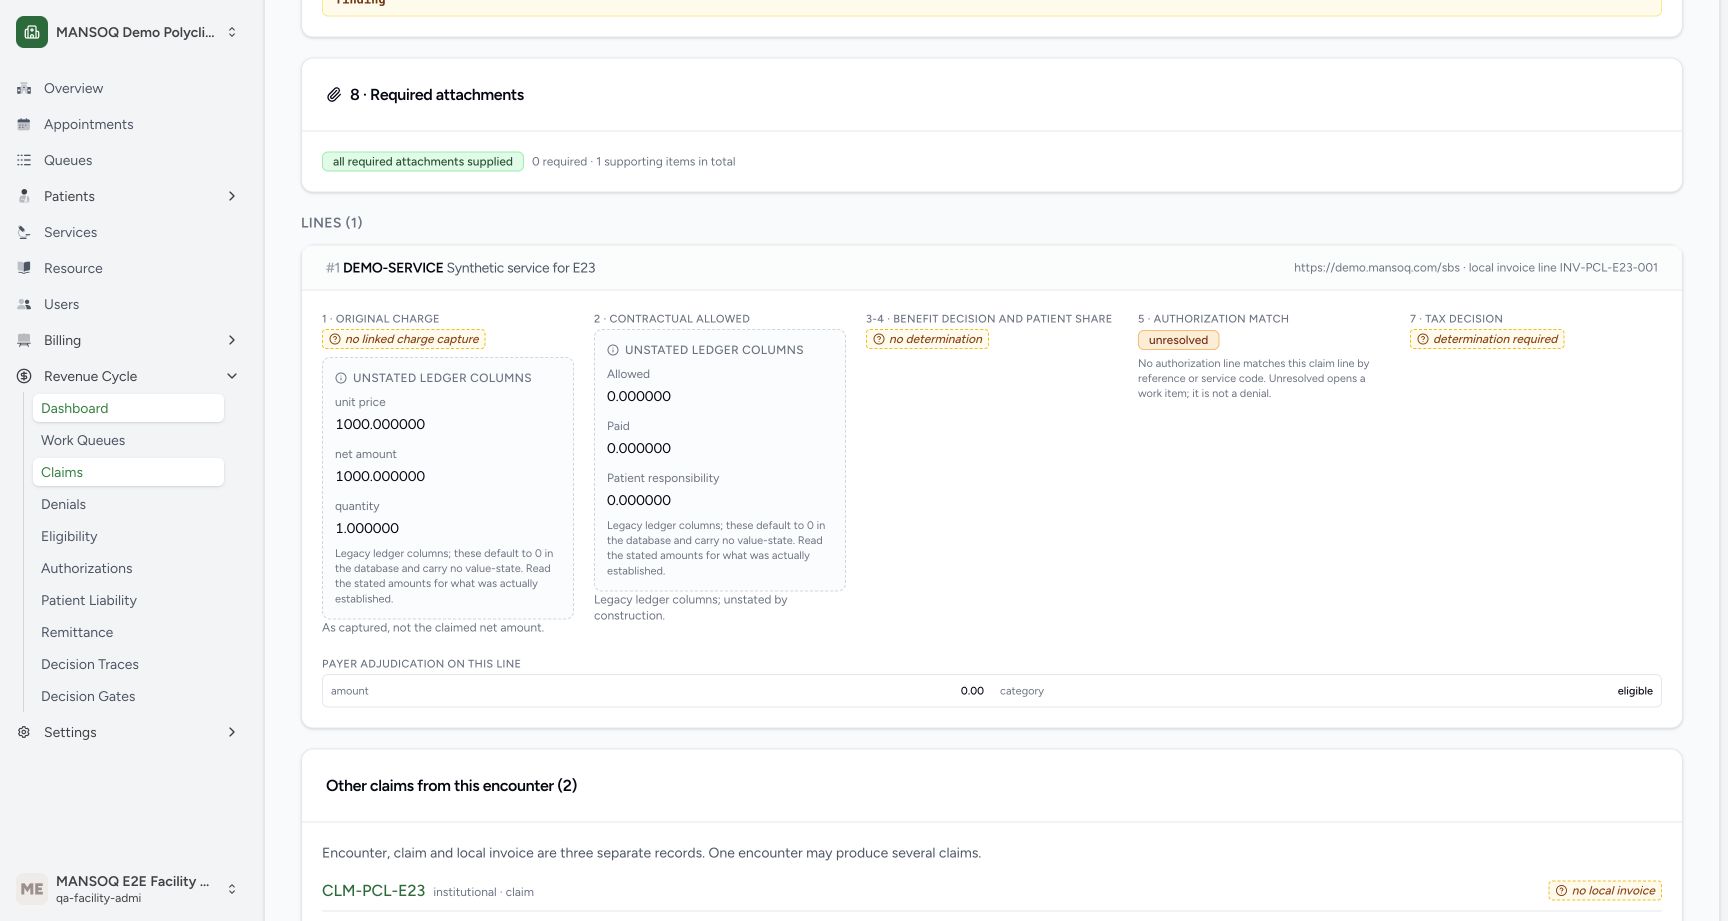Open Dashboard under Revenue Cycle

(128, 408)
